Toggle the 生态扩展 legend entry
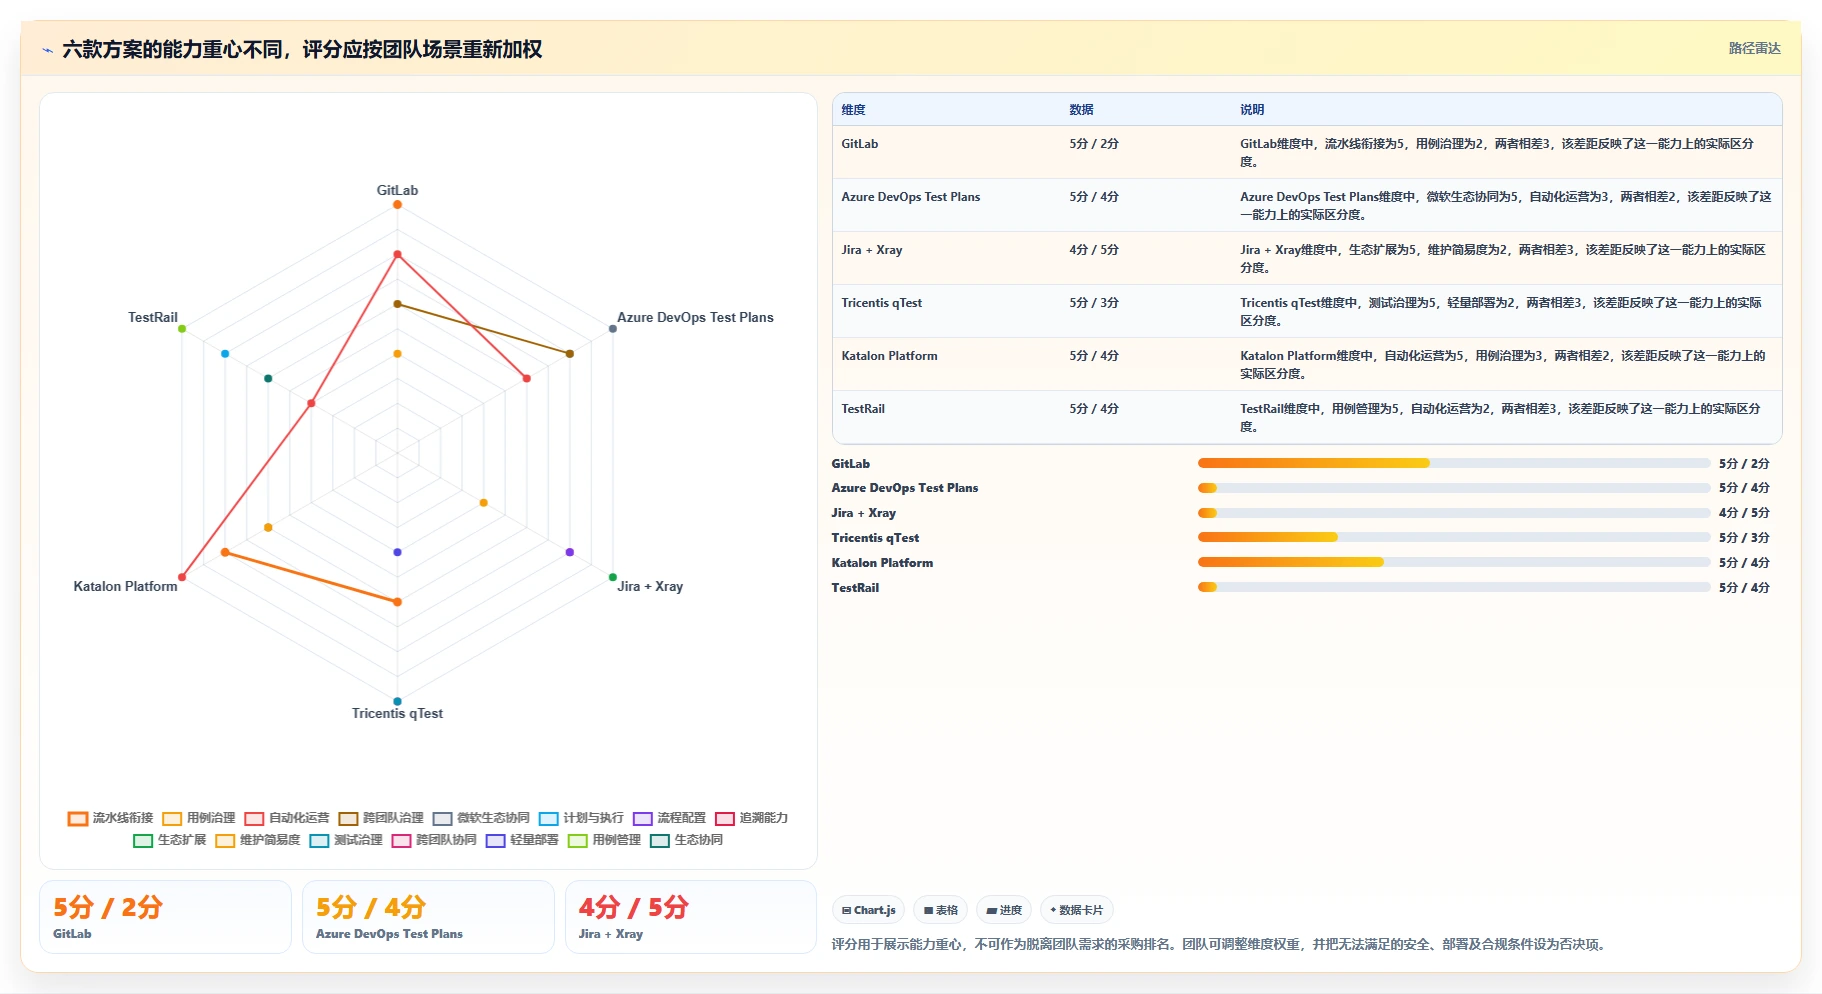 pyautogui.click(x=170, y=840)
